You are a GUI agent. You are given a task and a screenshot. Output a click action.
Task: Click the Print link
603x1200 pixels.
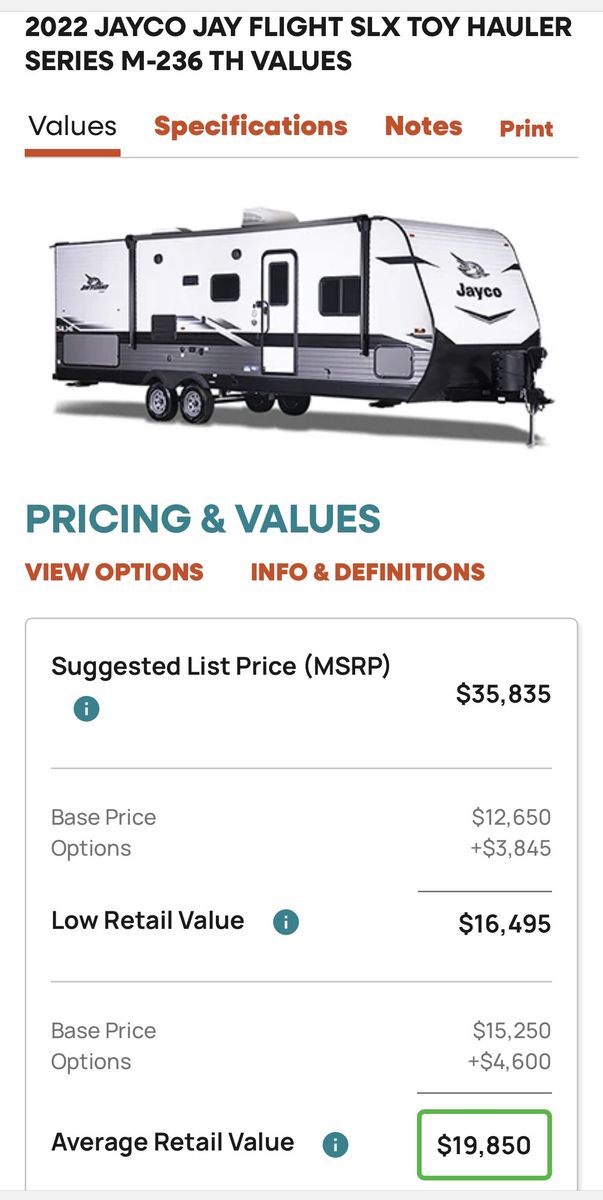point(526,128)
